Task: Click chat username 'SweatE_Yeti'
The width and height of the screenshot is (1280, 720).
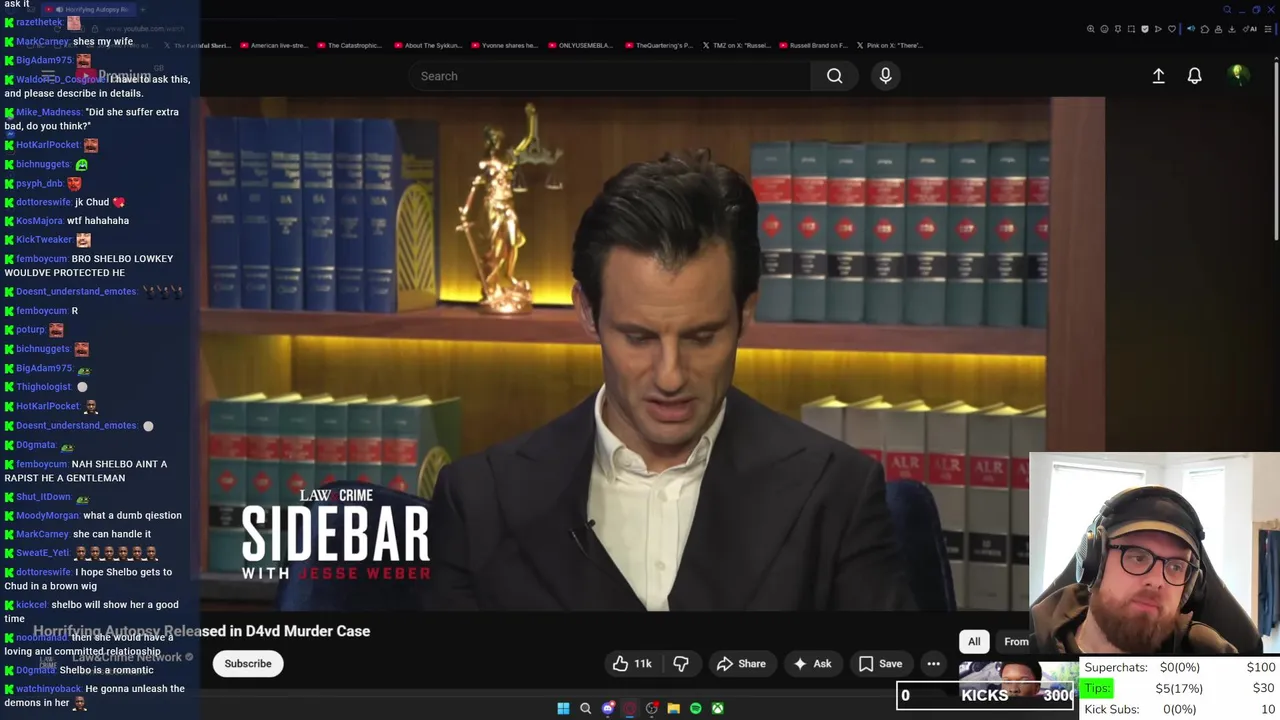Action: 42,553
